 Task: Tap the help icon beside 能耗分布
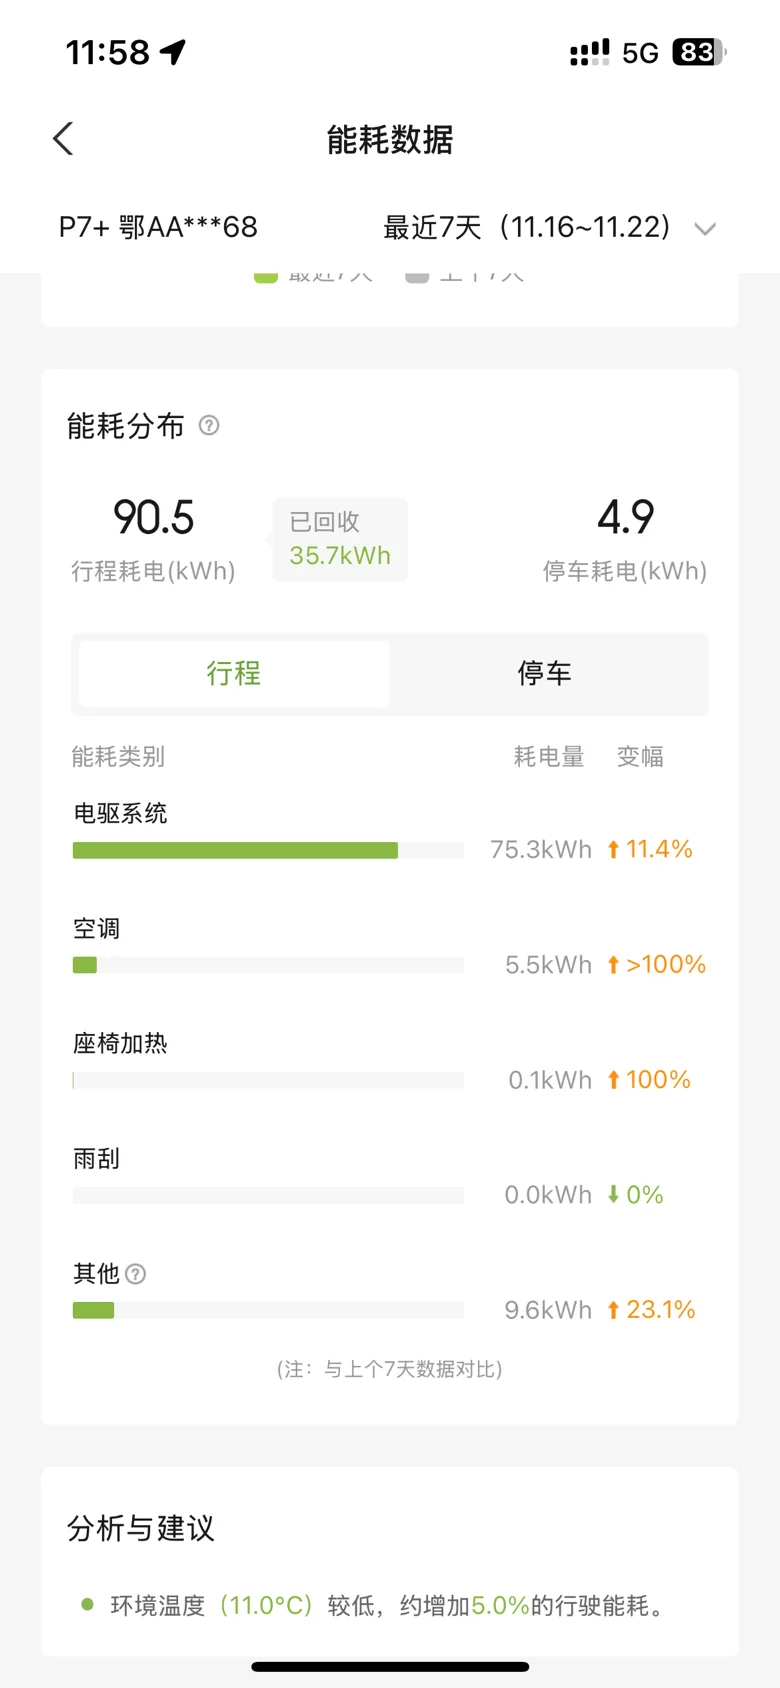coord(209,426)
